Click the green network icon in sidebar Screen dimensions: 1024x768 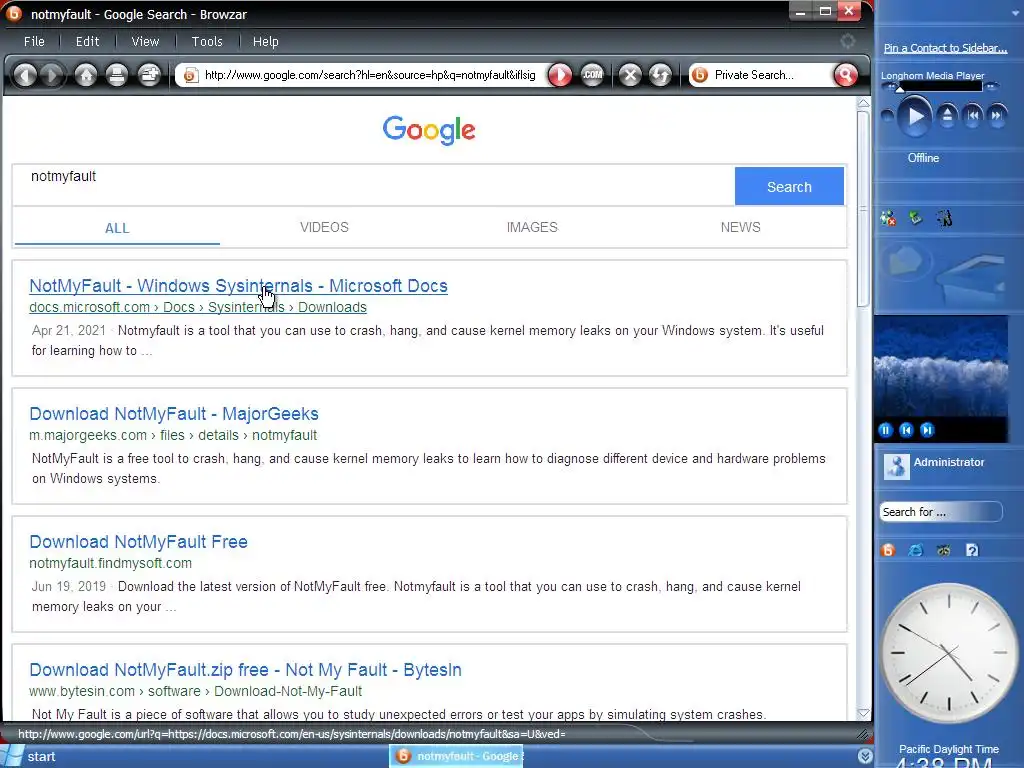[916, 218]
